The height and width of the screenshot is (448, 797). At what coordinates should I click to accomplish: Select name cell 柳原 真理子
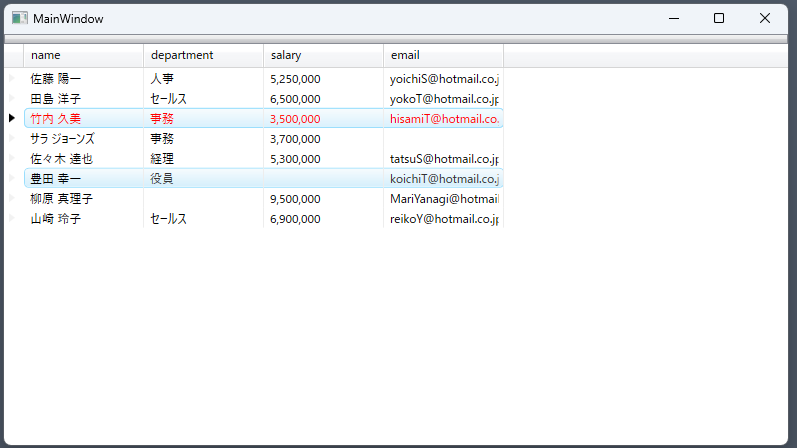83,198
